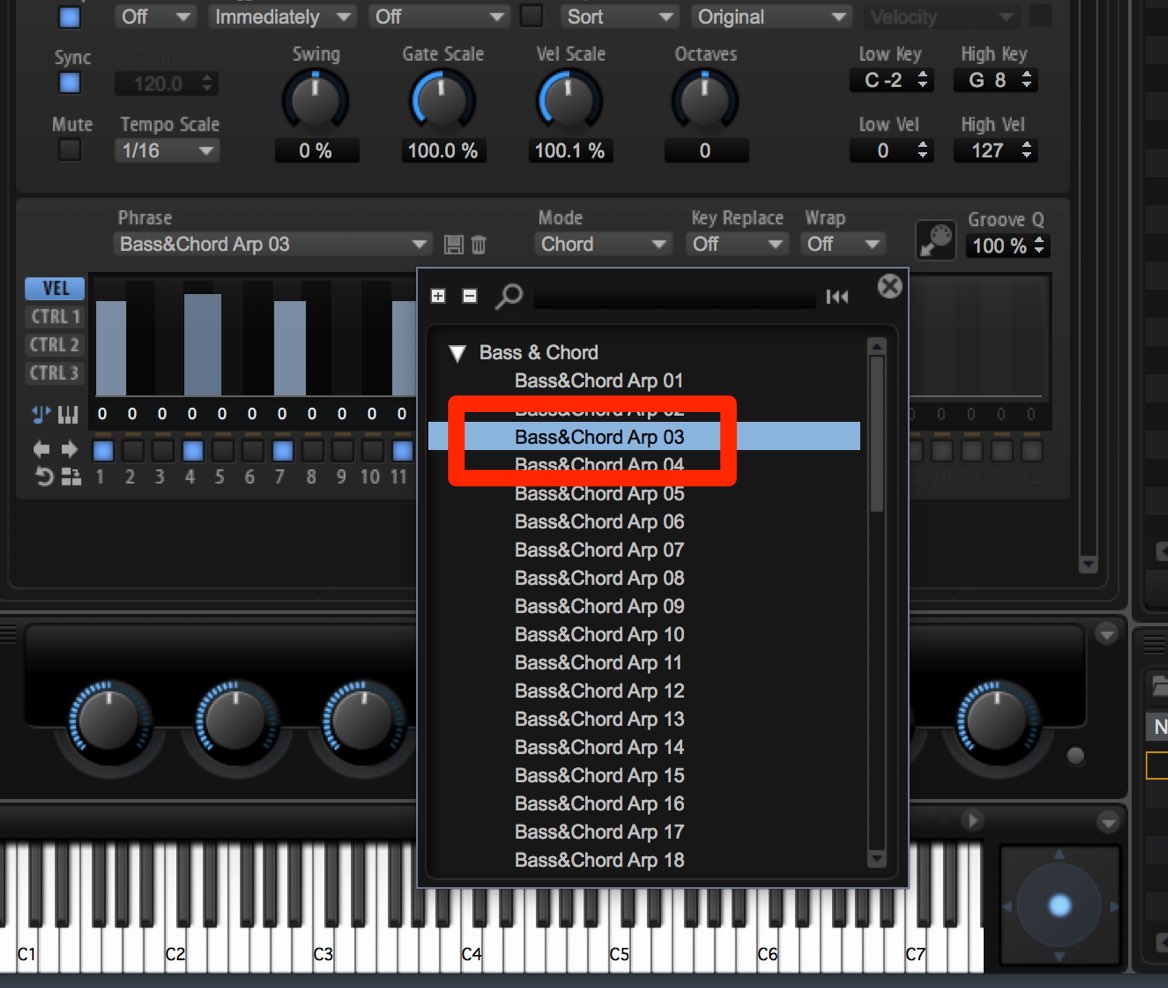The image size is (1168, 988).
Task: Open the groove quantize wrench icon
Action: coord(935,240)
